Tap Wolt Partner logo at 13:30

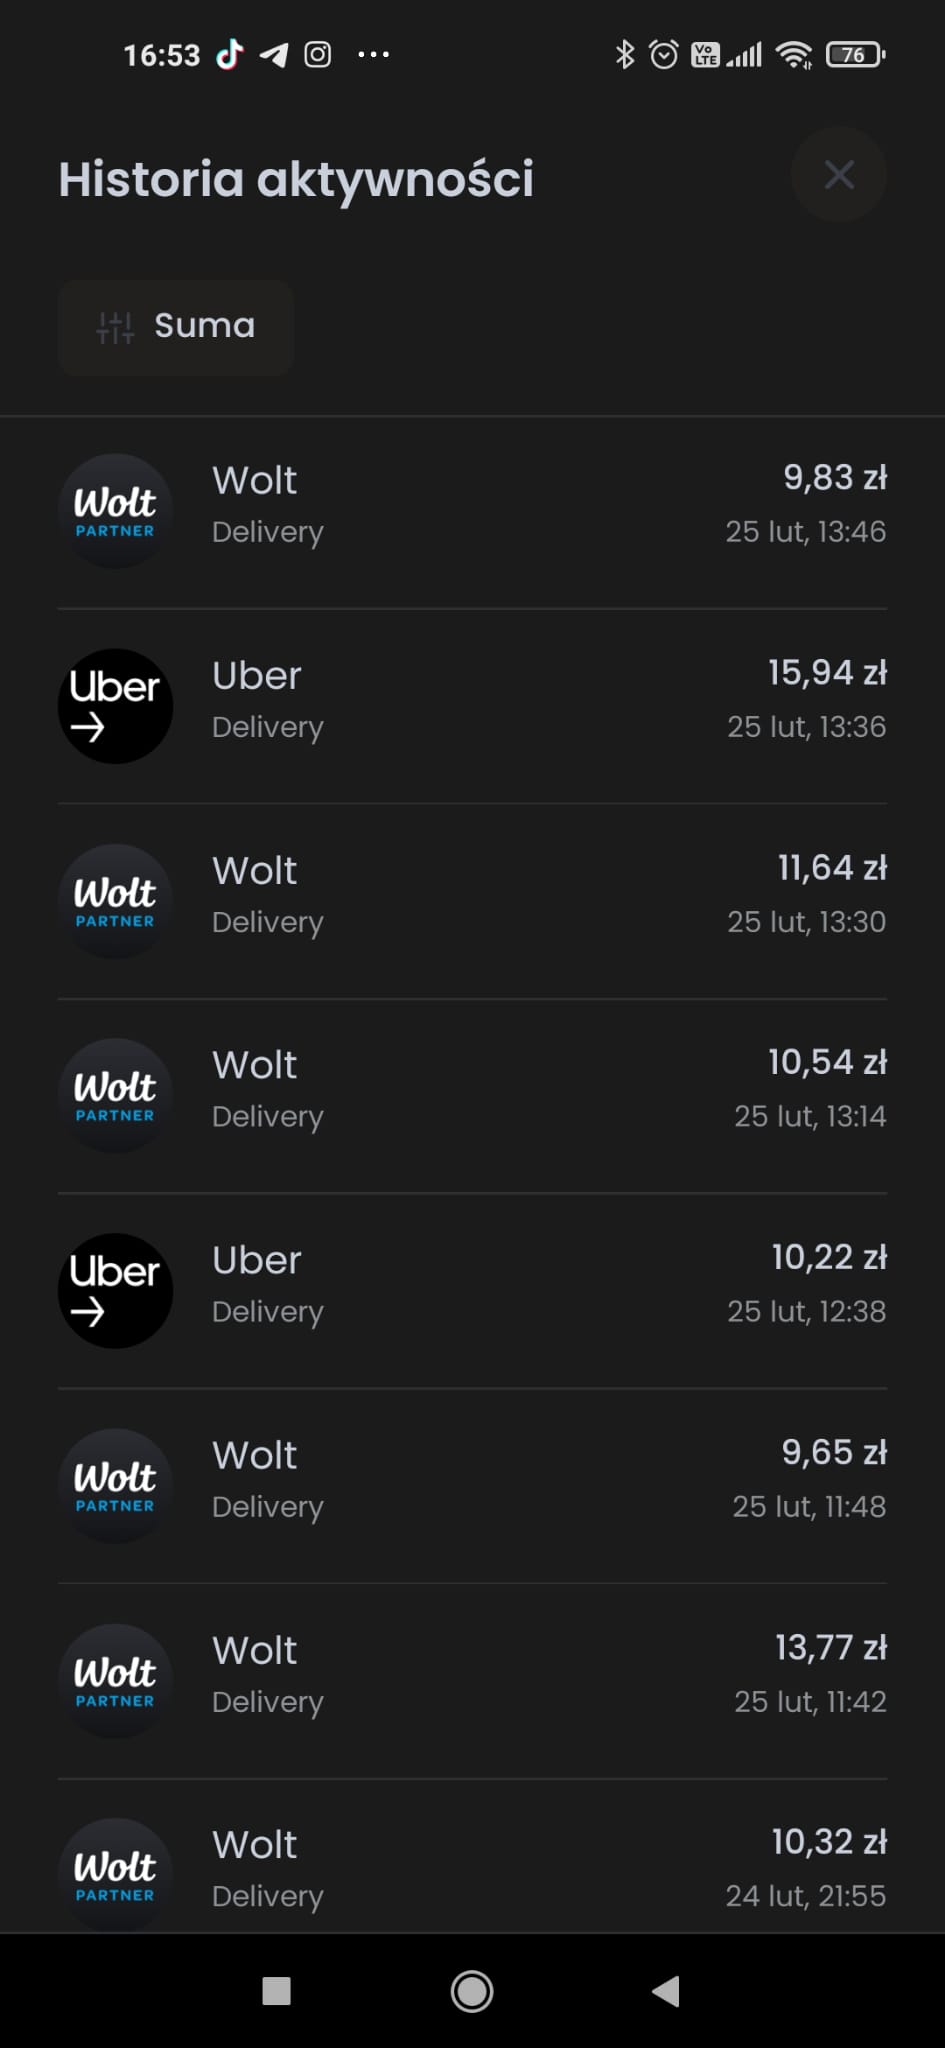point(115,901)
